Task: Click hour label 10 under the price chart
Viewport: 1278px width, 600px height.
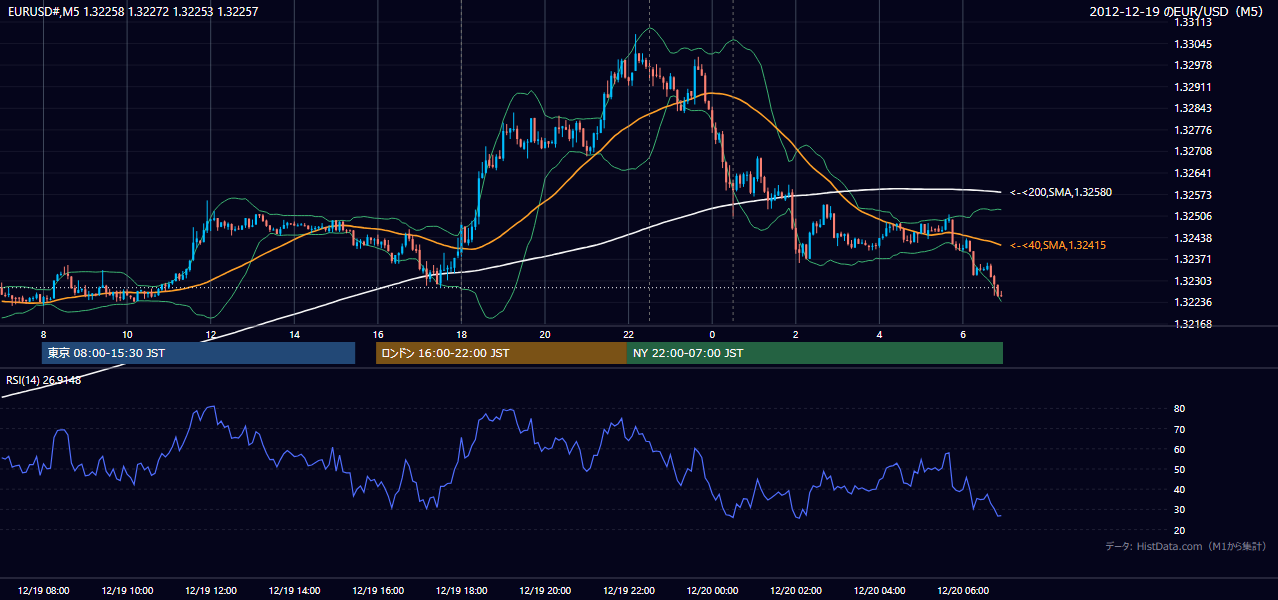Action: [127, 334]
